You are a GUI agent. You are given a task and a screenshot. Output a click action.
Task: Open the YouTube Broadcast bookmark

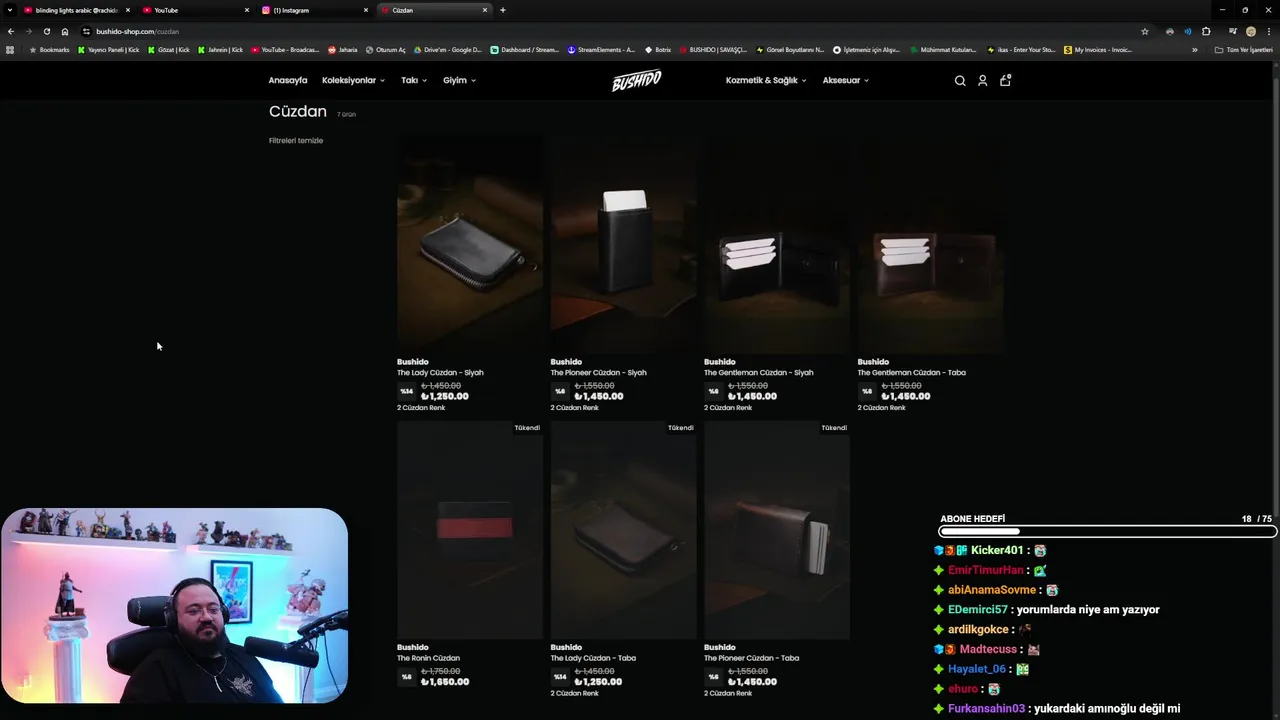(x=285, y=50)
